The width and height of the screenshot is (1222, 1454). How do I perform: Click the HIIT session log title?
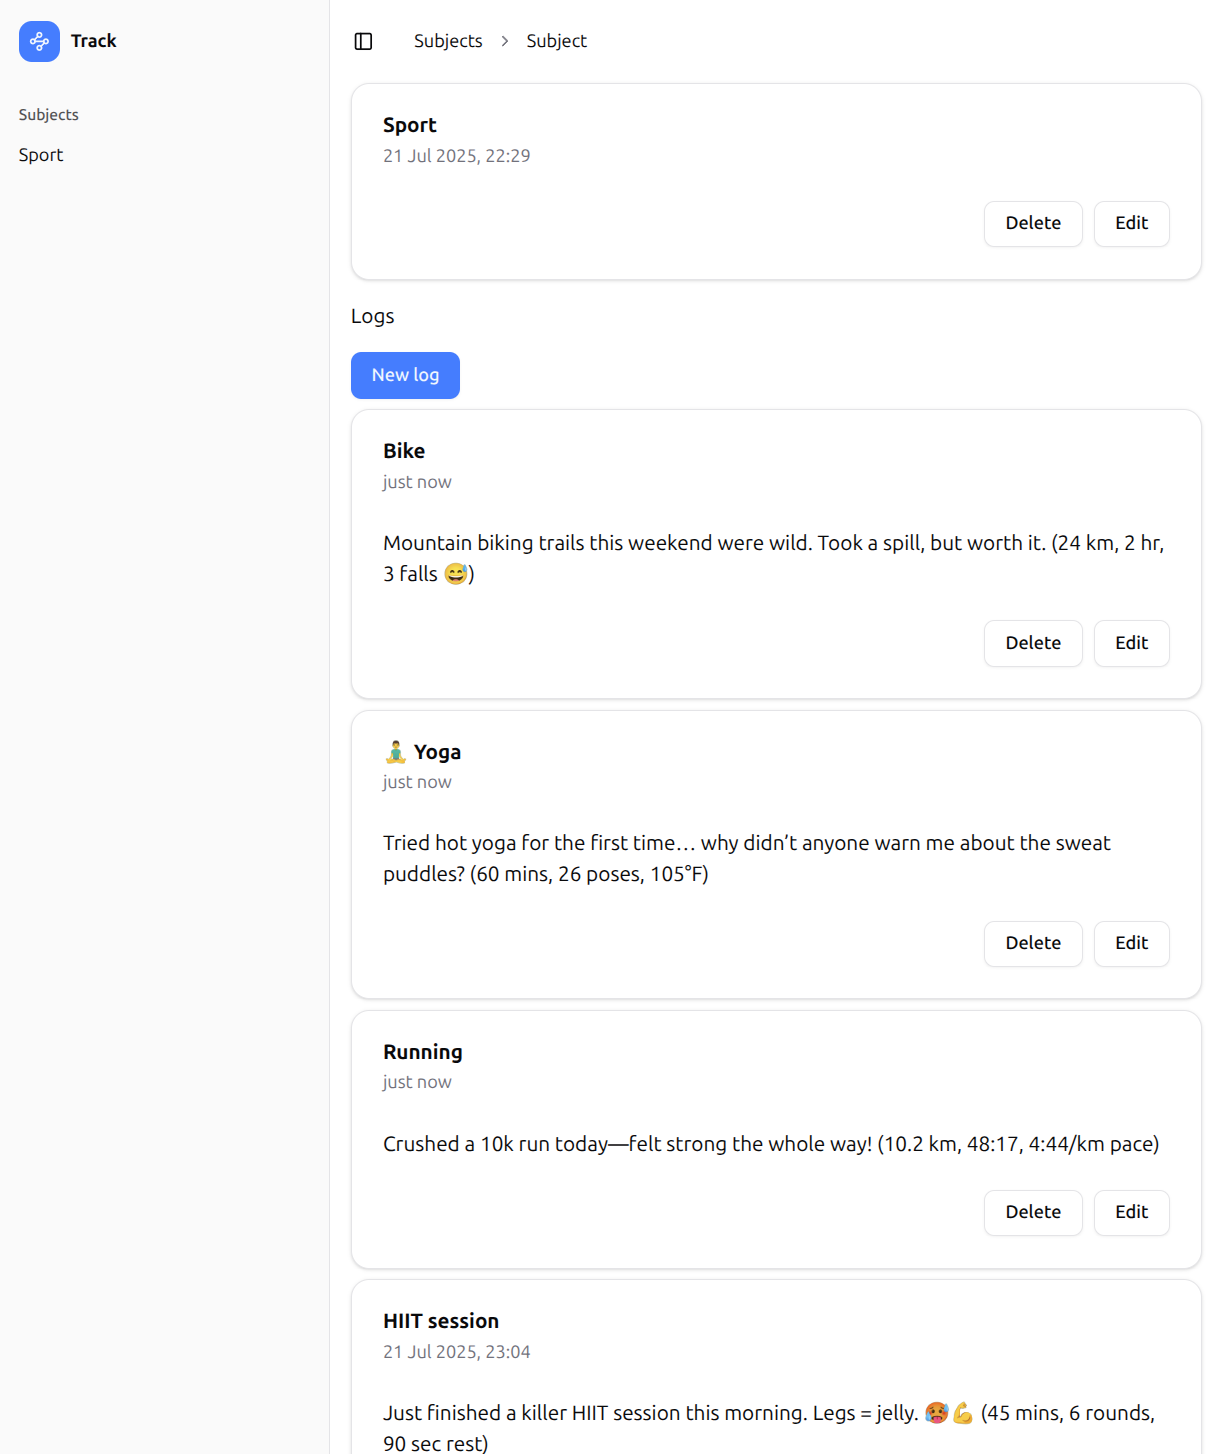click(x=440, y=1321)
